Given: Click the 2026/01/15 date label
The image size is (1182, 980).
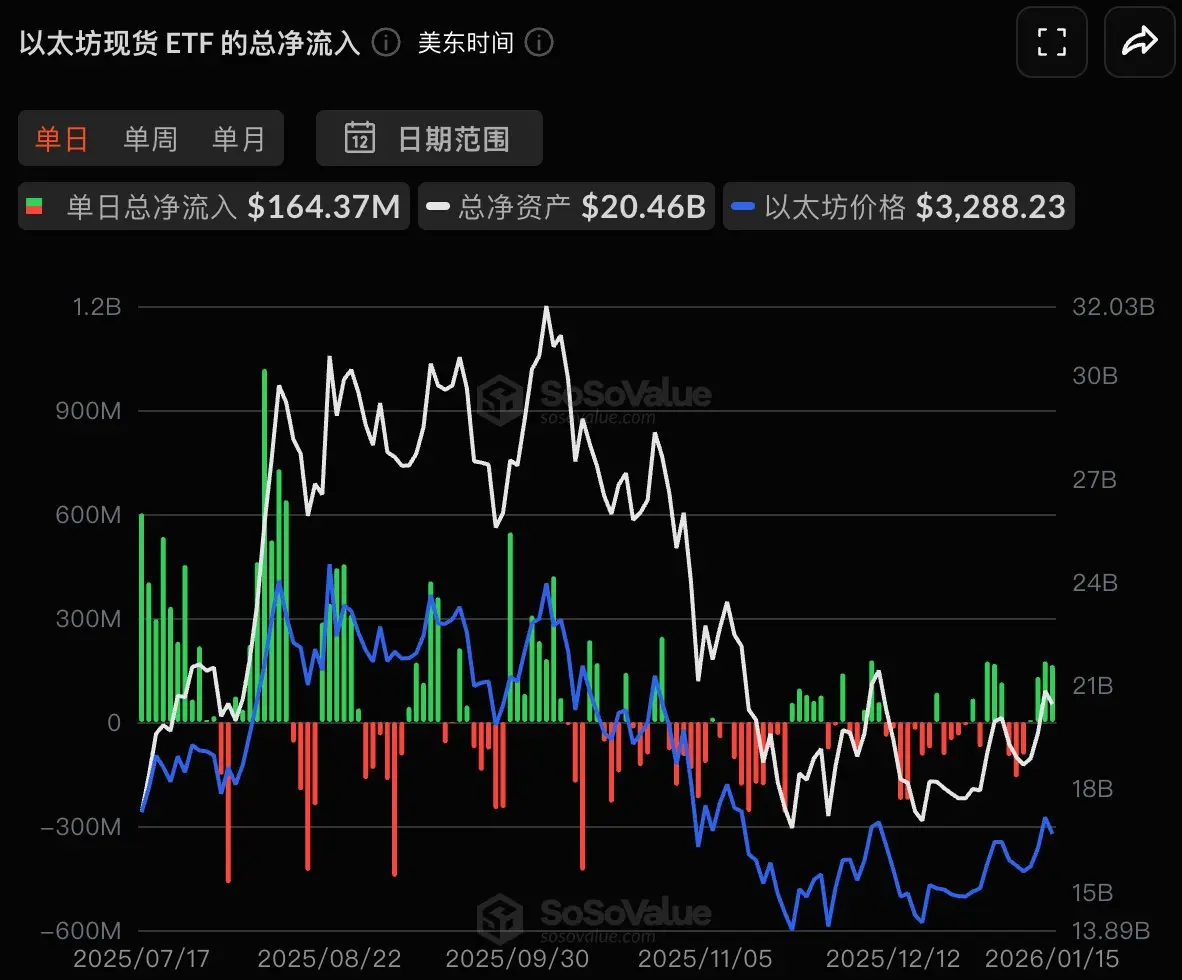Looking at the screenshot, I should point(1052,959).
